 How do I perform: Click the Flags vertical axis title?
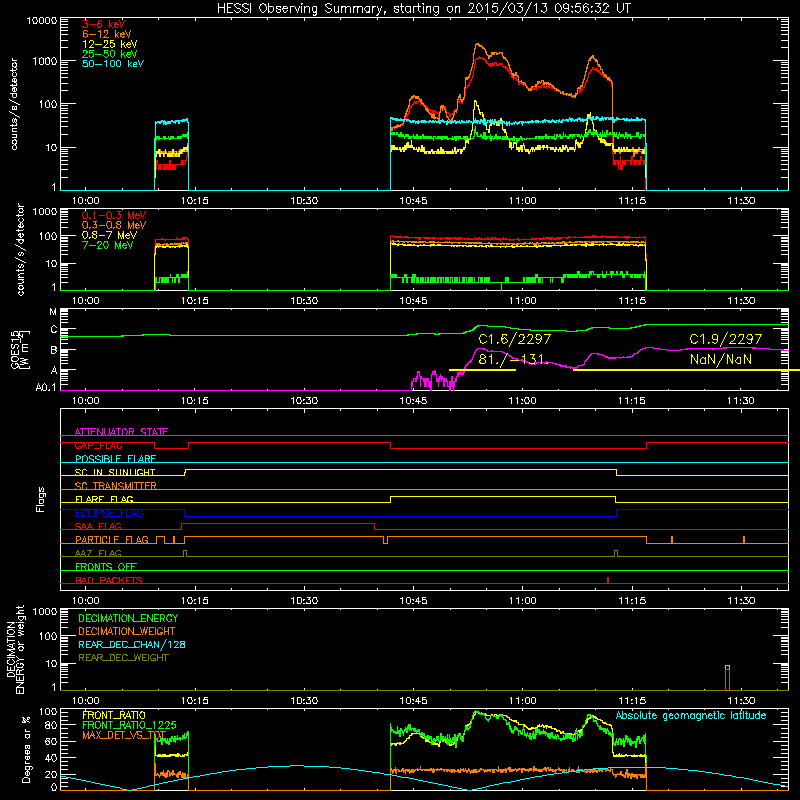click(41, 499)
